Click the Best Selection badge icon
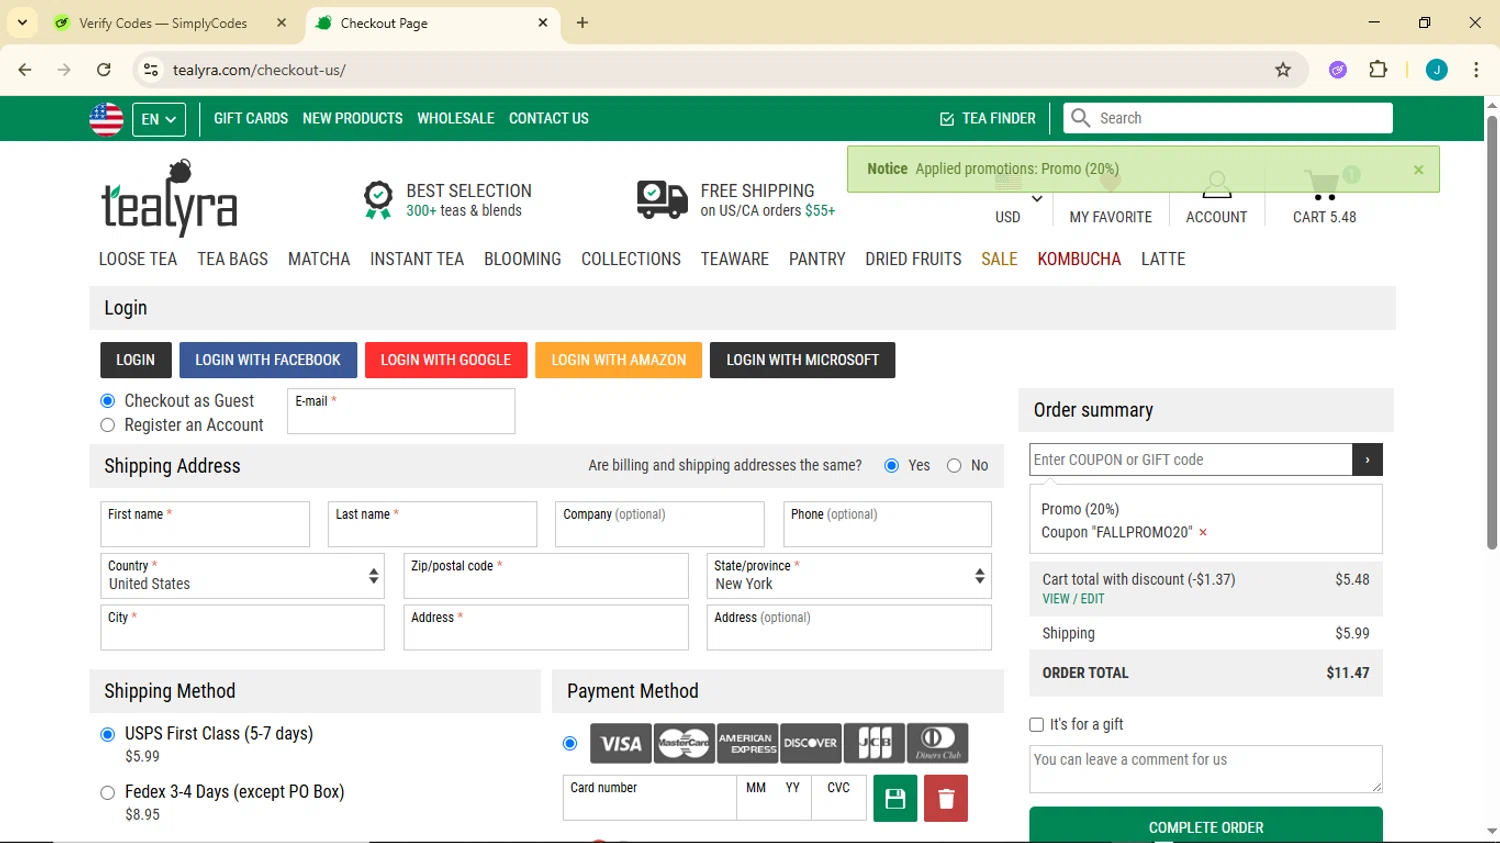Image resolution: width=1500 pixels, height=843 pixels. [378, 200]
